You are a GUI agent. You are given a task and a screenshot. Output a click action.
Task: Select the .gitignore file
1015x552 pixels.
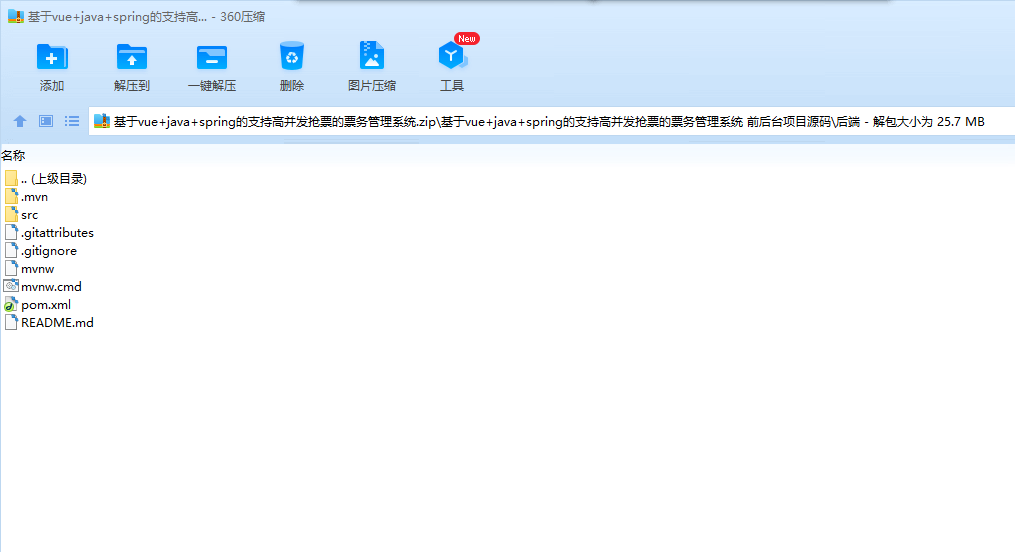coord(41,250)
